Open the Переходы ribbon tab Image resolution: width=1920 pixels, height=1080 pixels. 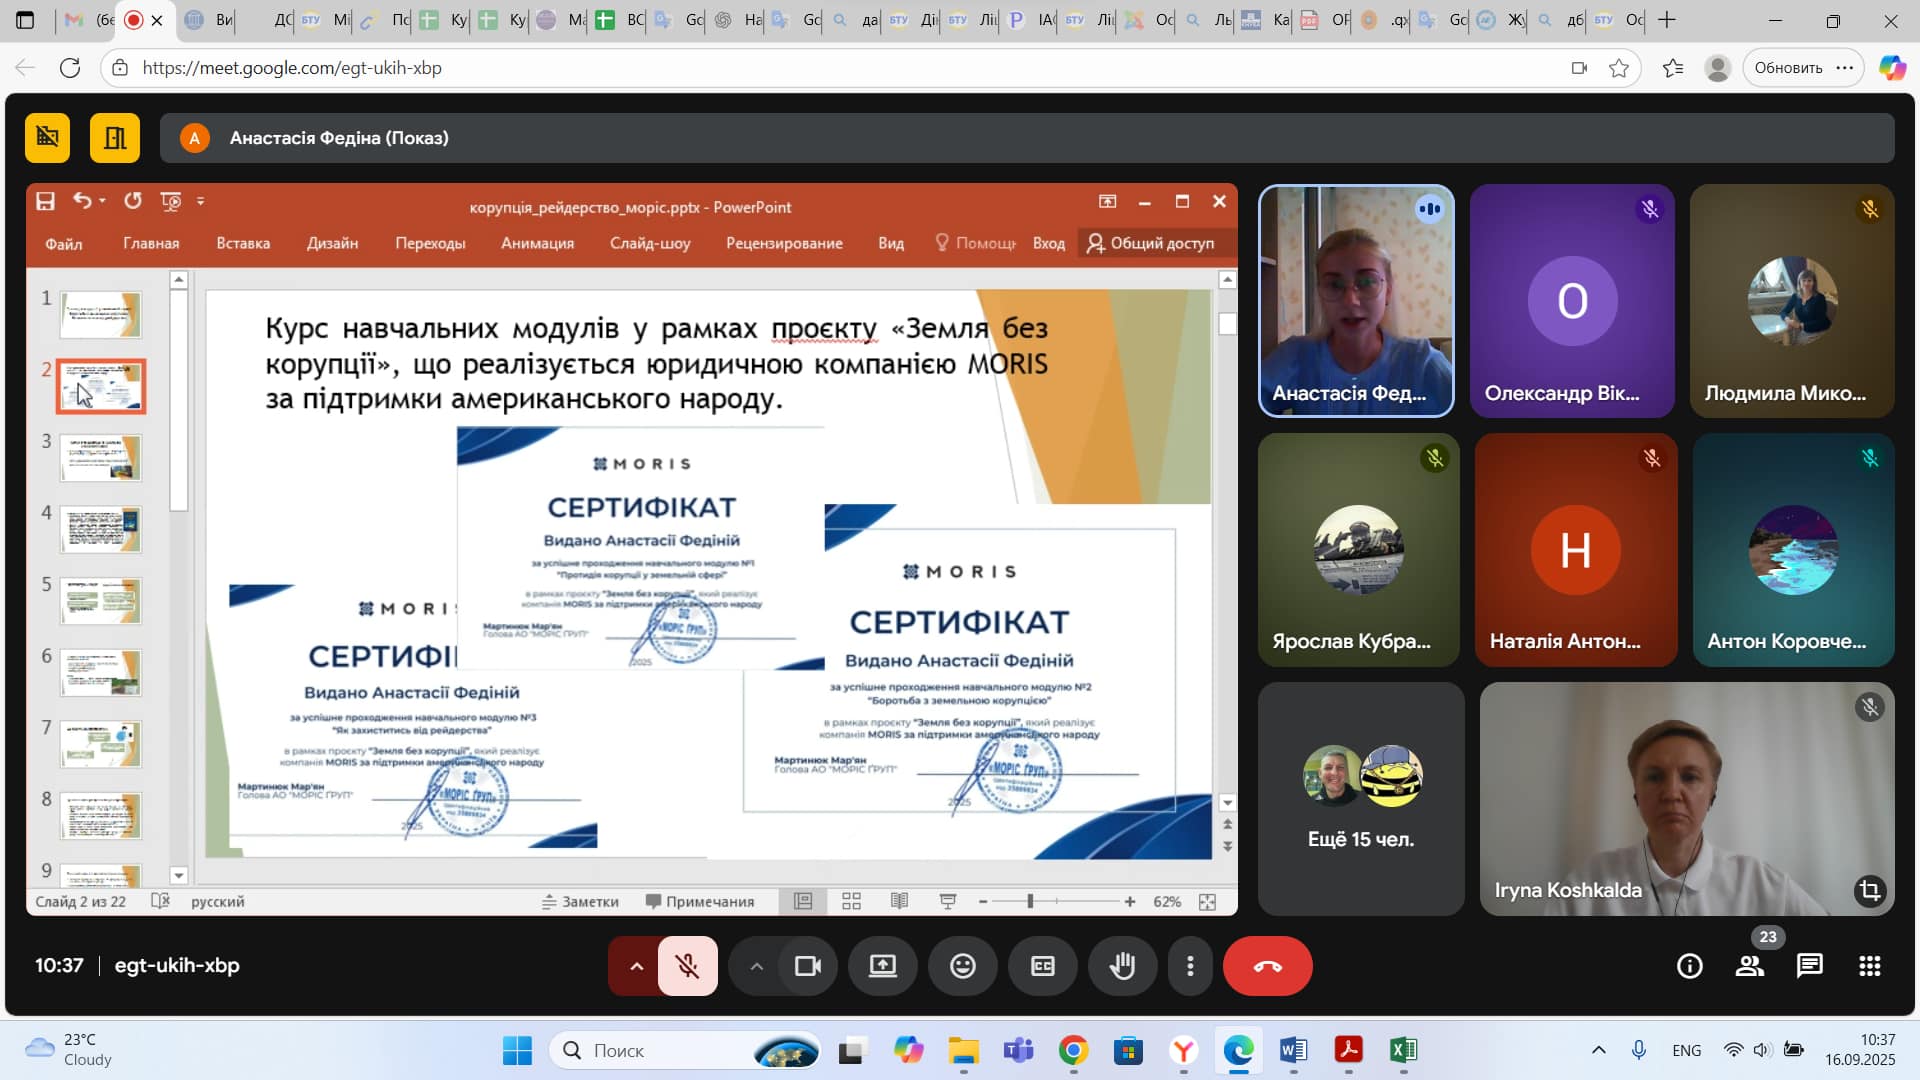click(430, 243)
